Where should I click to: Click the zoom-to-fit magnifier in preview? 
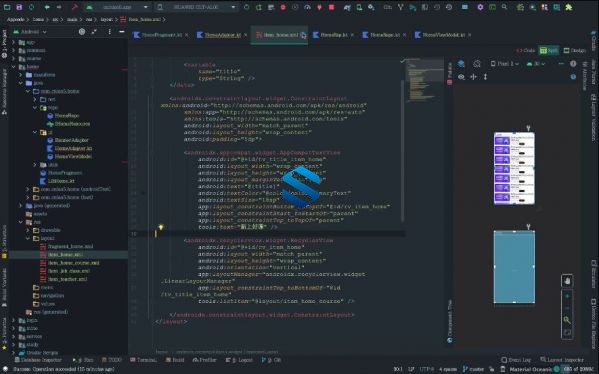coord(567,320)
